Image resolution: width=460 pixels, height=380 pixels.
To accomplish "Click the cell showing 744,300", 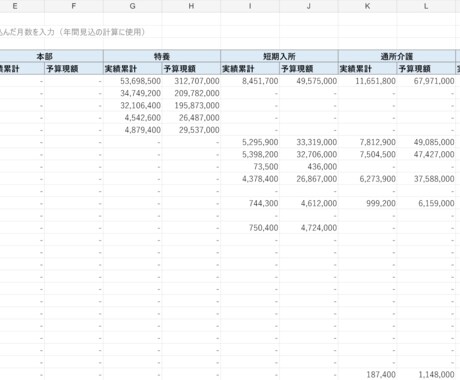I will point(250,203).
